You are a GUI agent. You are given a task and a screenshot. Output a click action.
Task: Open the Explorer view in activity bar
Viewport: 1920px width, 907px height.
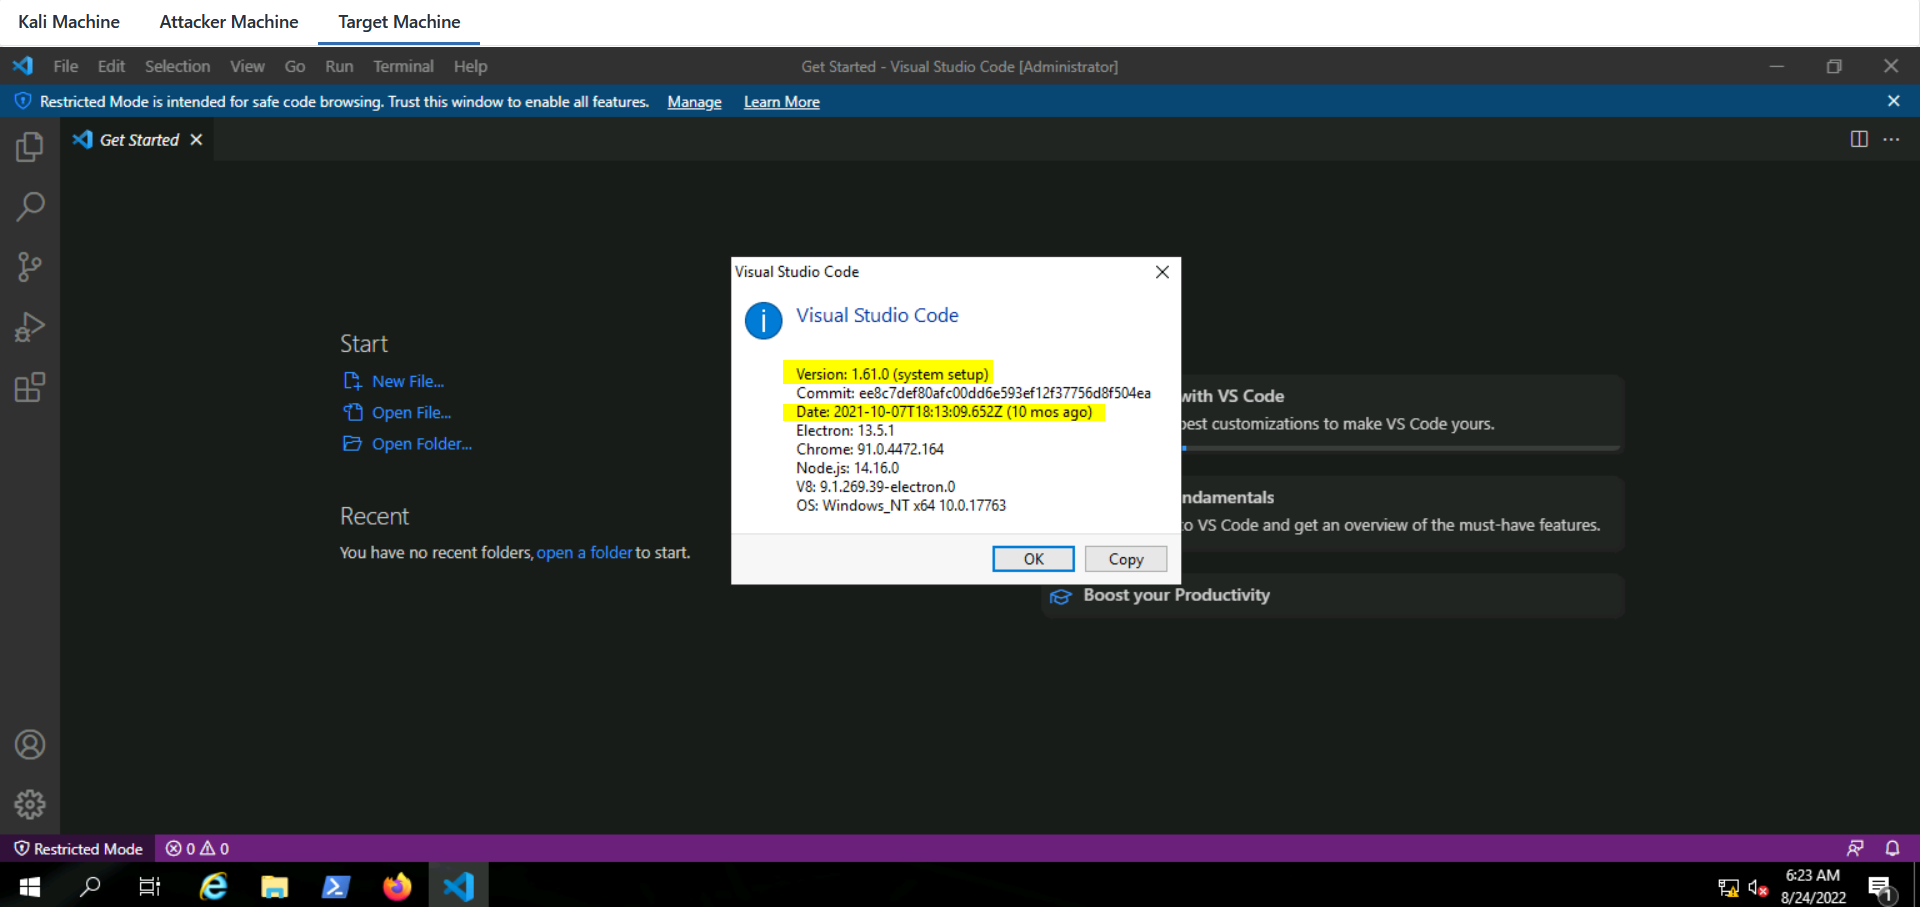(30, 147)
